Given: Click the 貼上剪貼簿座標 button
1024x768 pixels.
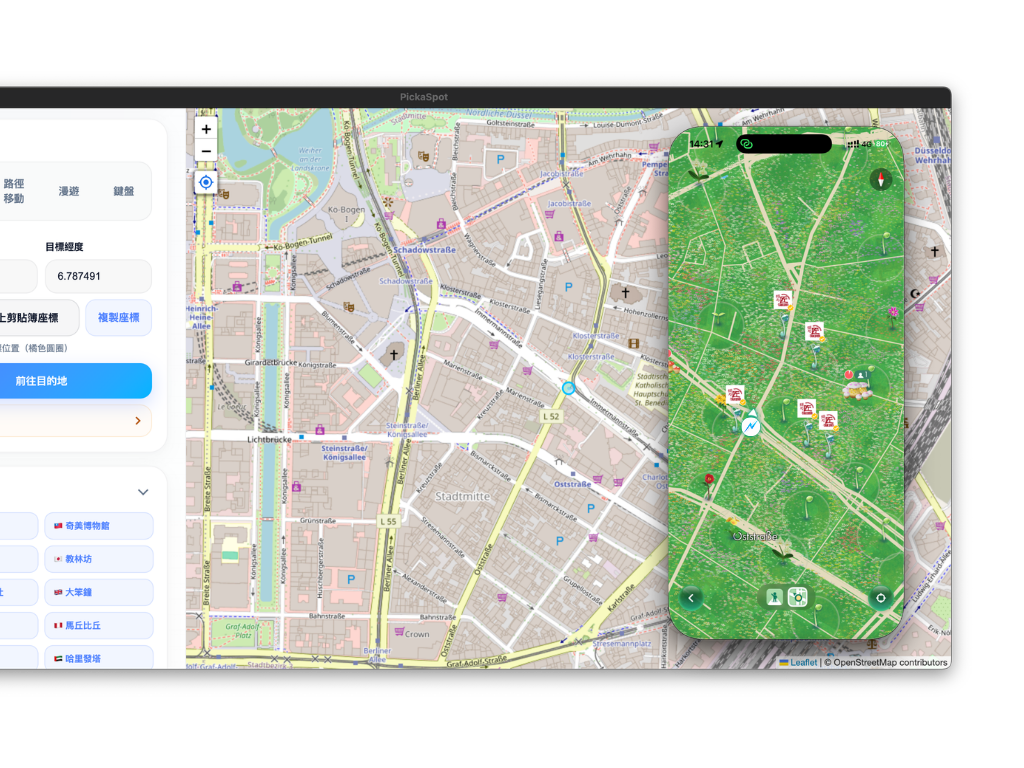Looking at the screenshot, I should 29,317.
